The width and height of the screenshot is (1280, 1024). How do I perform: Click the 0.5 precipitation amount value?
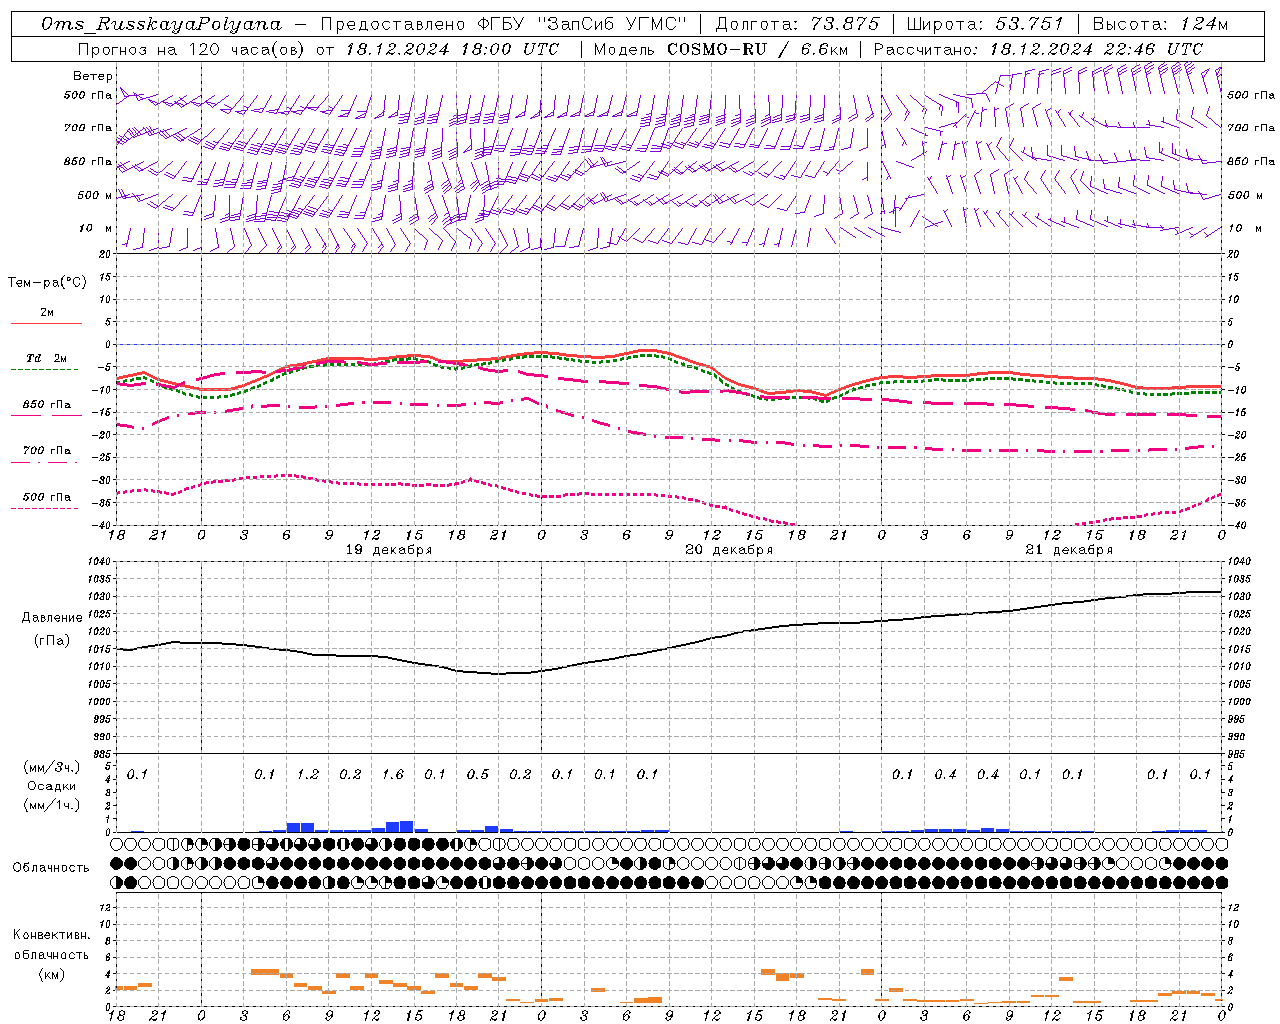tap(478, 774)
